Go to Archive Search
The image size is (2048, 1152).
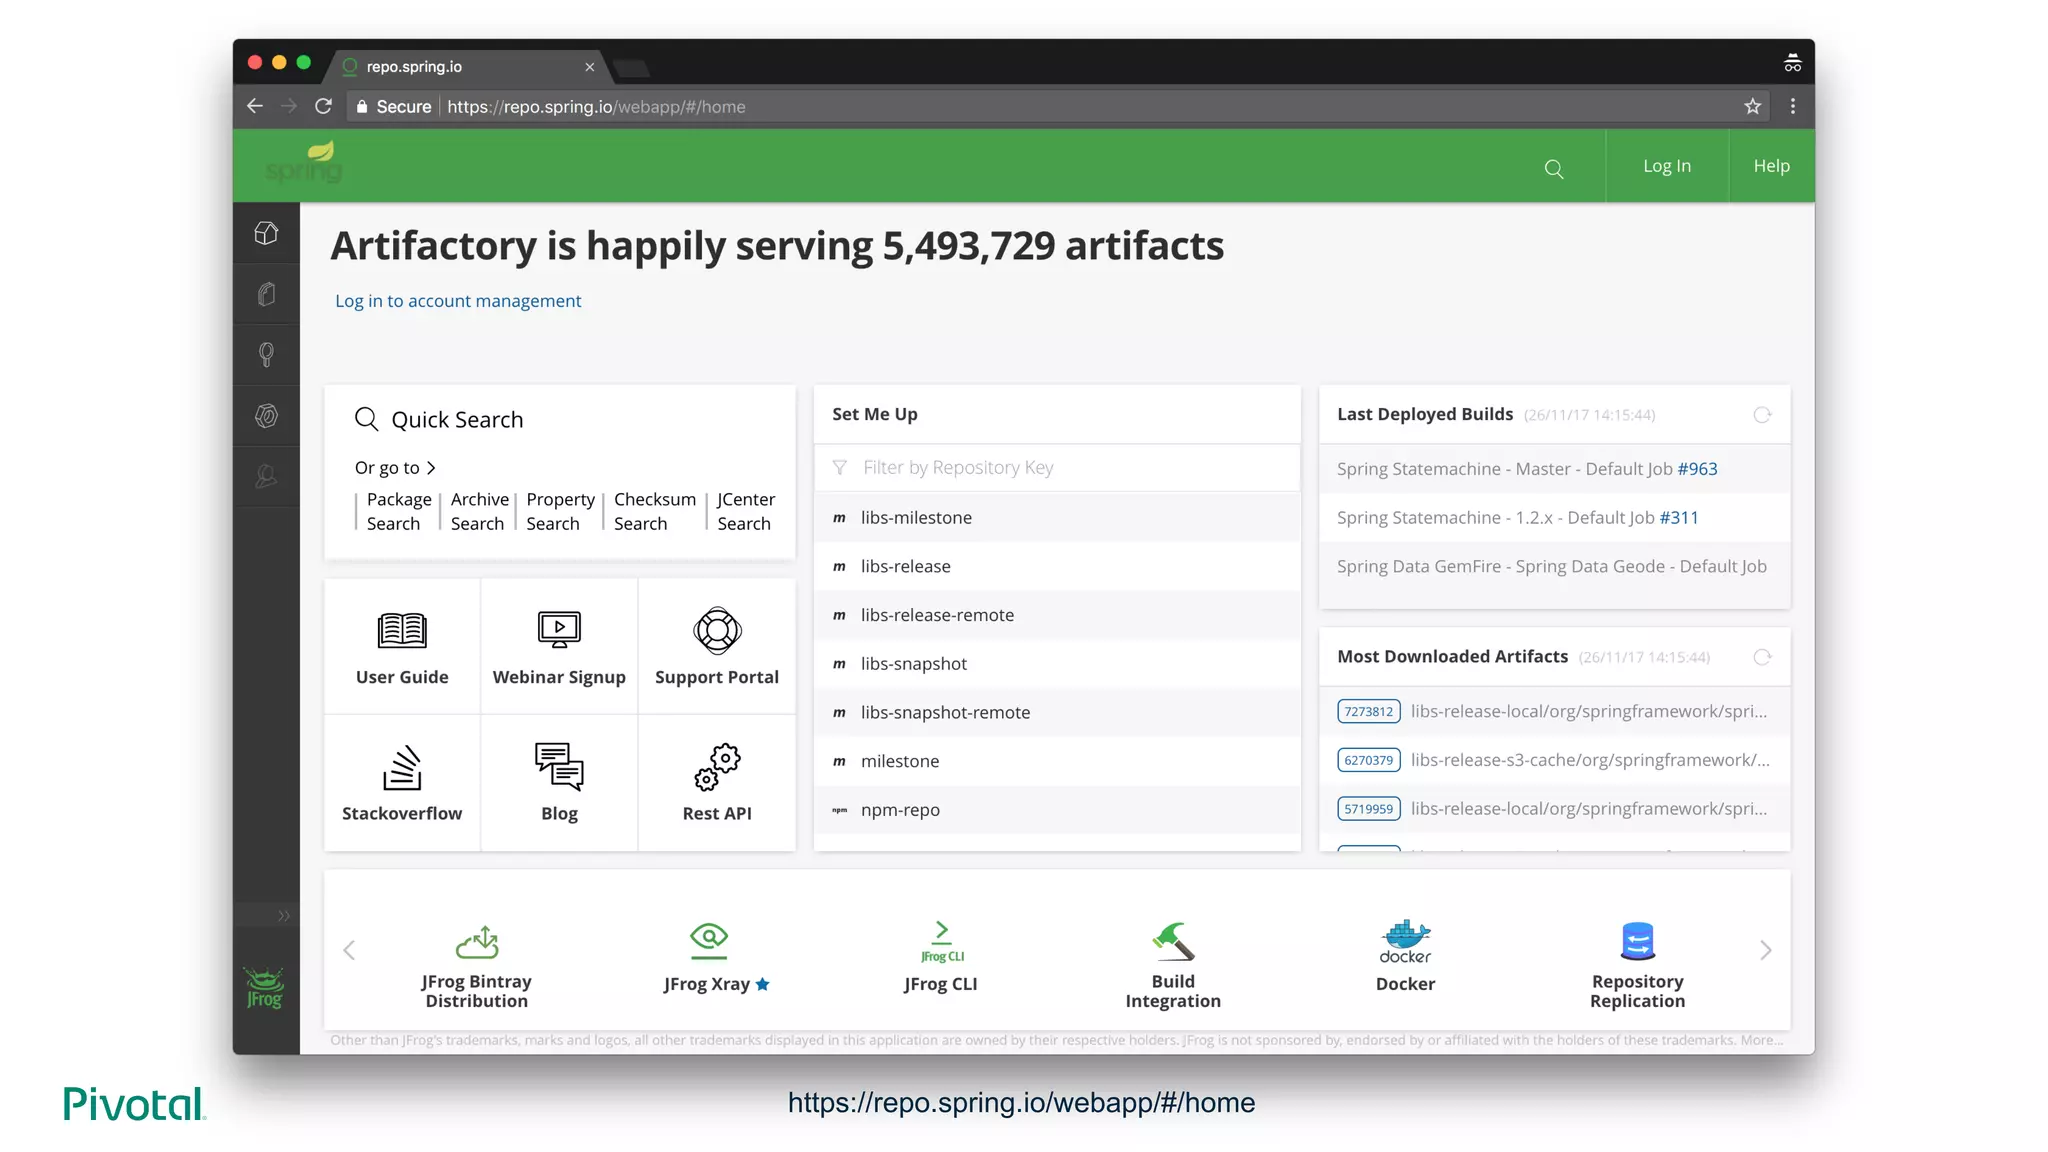coord(479,511)
